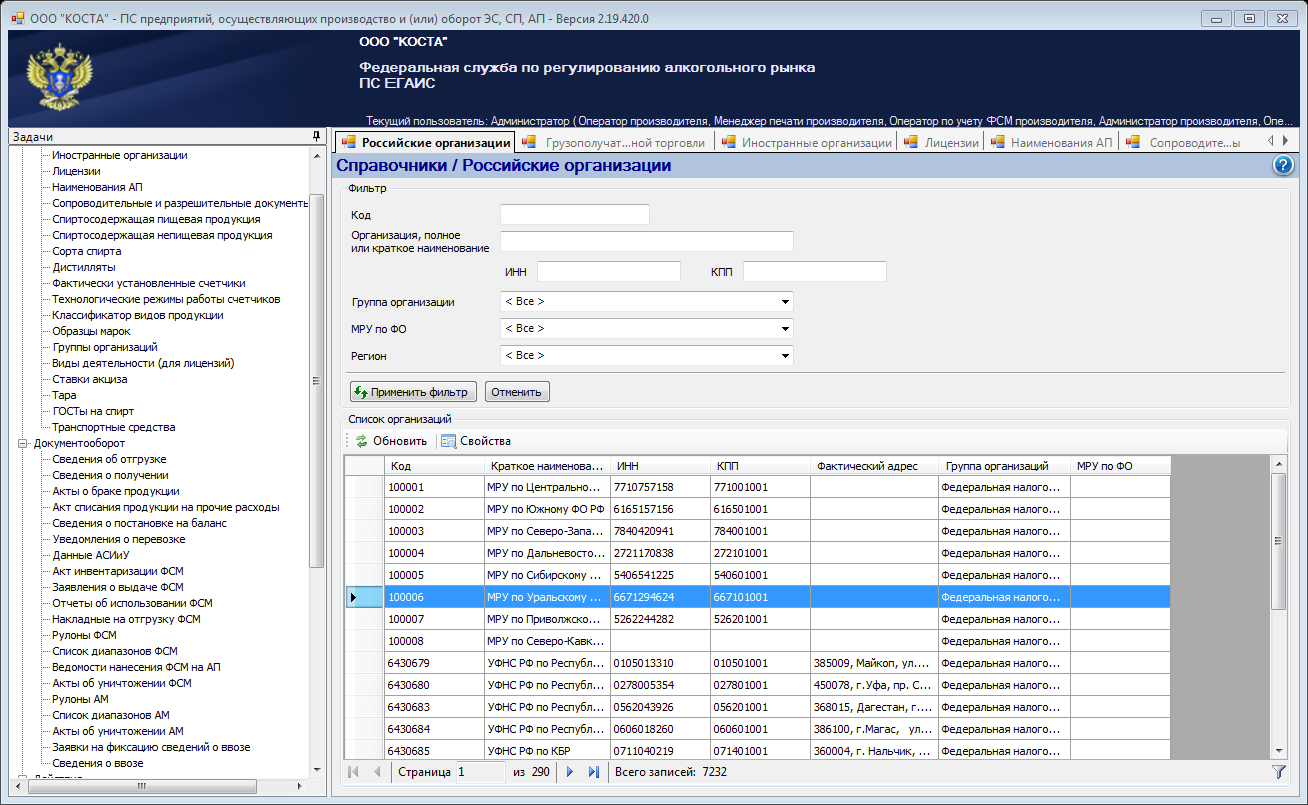This screenshot has height=805, width=1308.
Task: Collapse the Документооборот tree node
Action: click(23, 443)
